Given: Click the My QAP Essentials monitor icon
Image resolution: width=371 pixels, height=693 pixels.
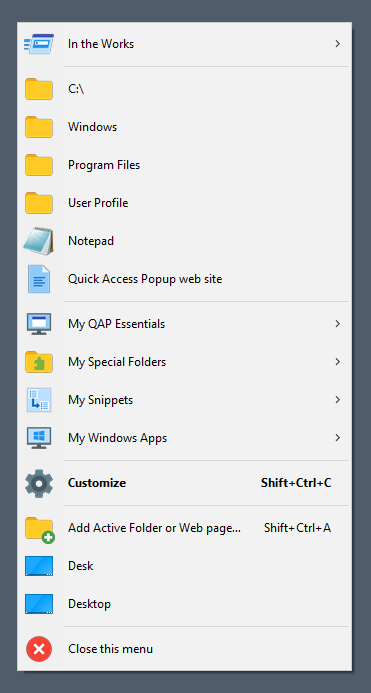Looking at the screenshot, I should (39, 324).
